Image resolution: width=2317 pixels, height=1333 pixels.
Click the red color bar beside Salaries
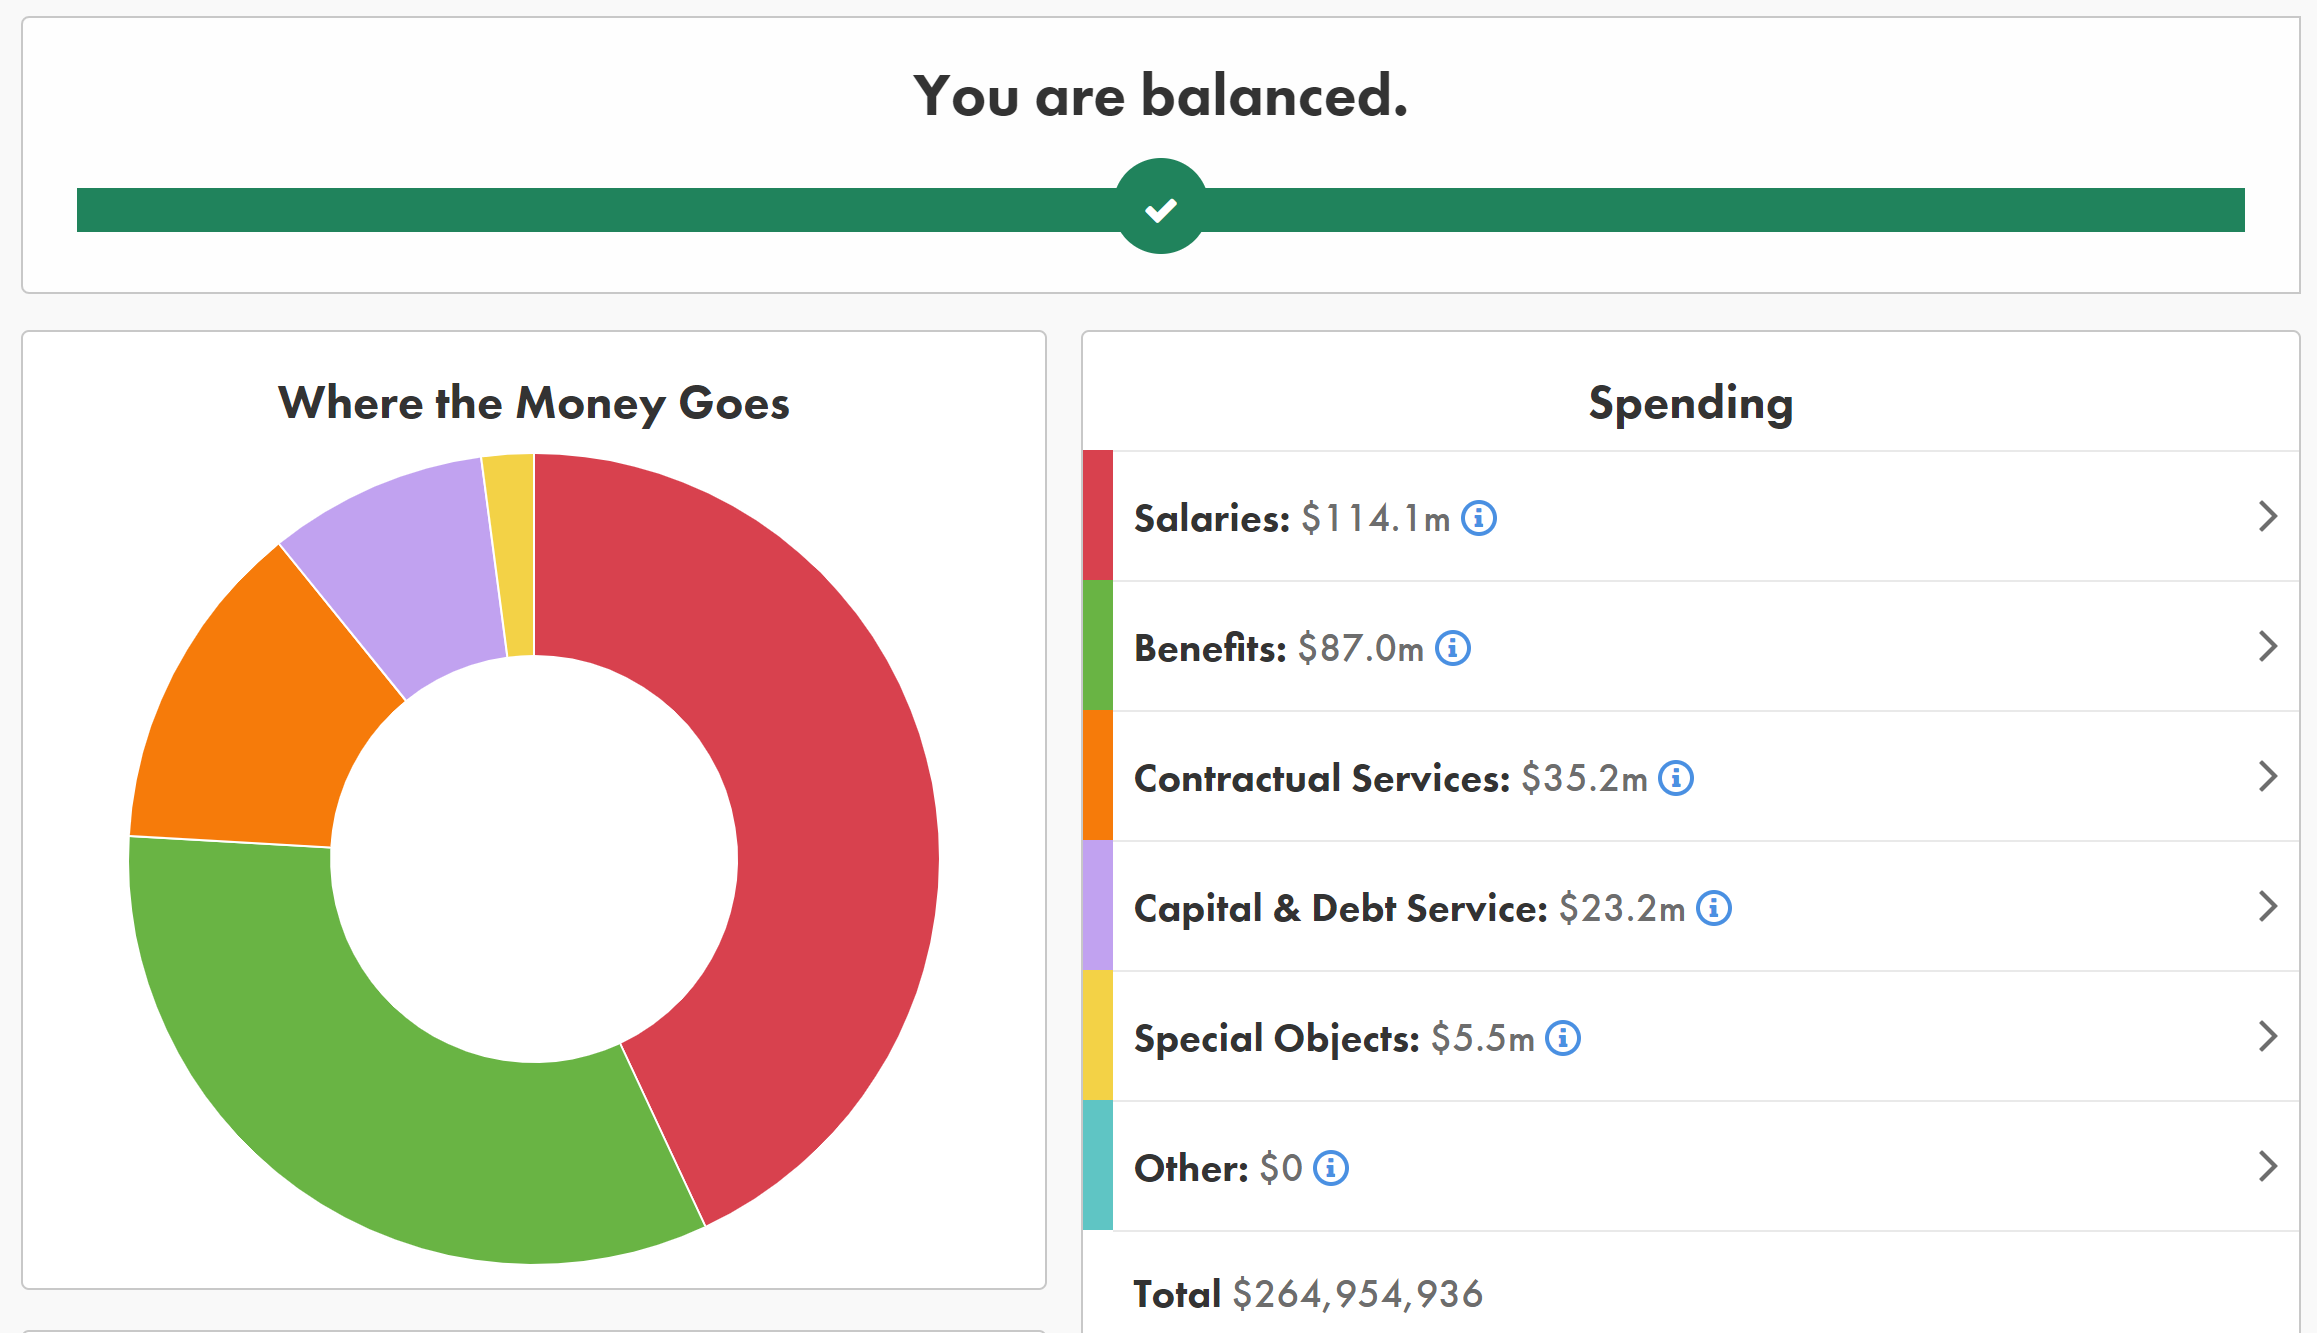tap(1096, 517)
